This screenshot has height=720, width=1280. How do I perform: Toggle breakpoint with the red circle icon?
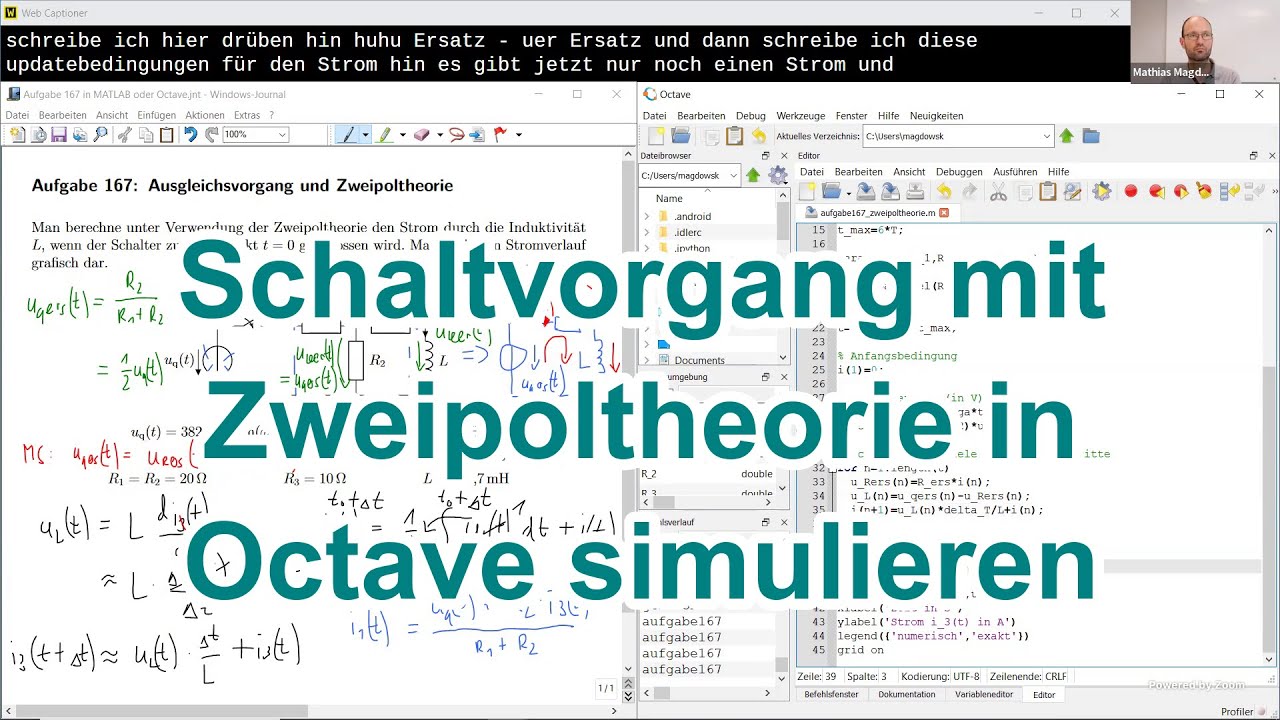tap(1131, 191)
